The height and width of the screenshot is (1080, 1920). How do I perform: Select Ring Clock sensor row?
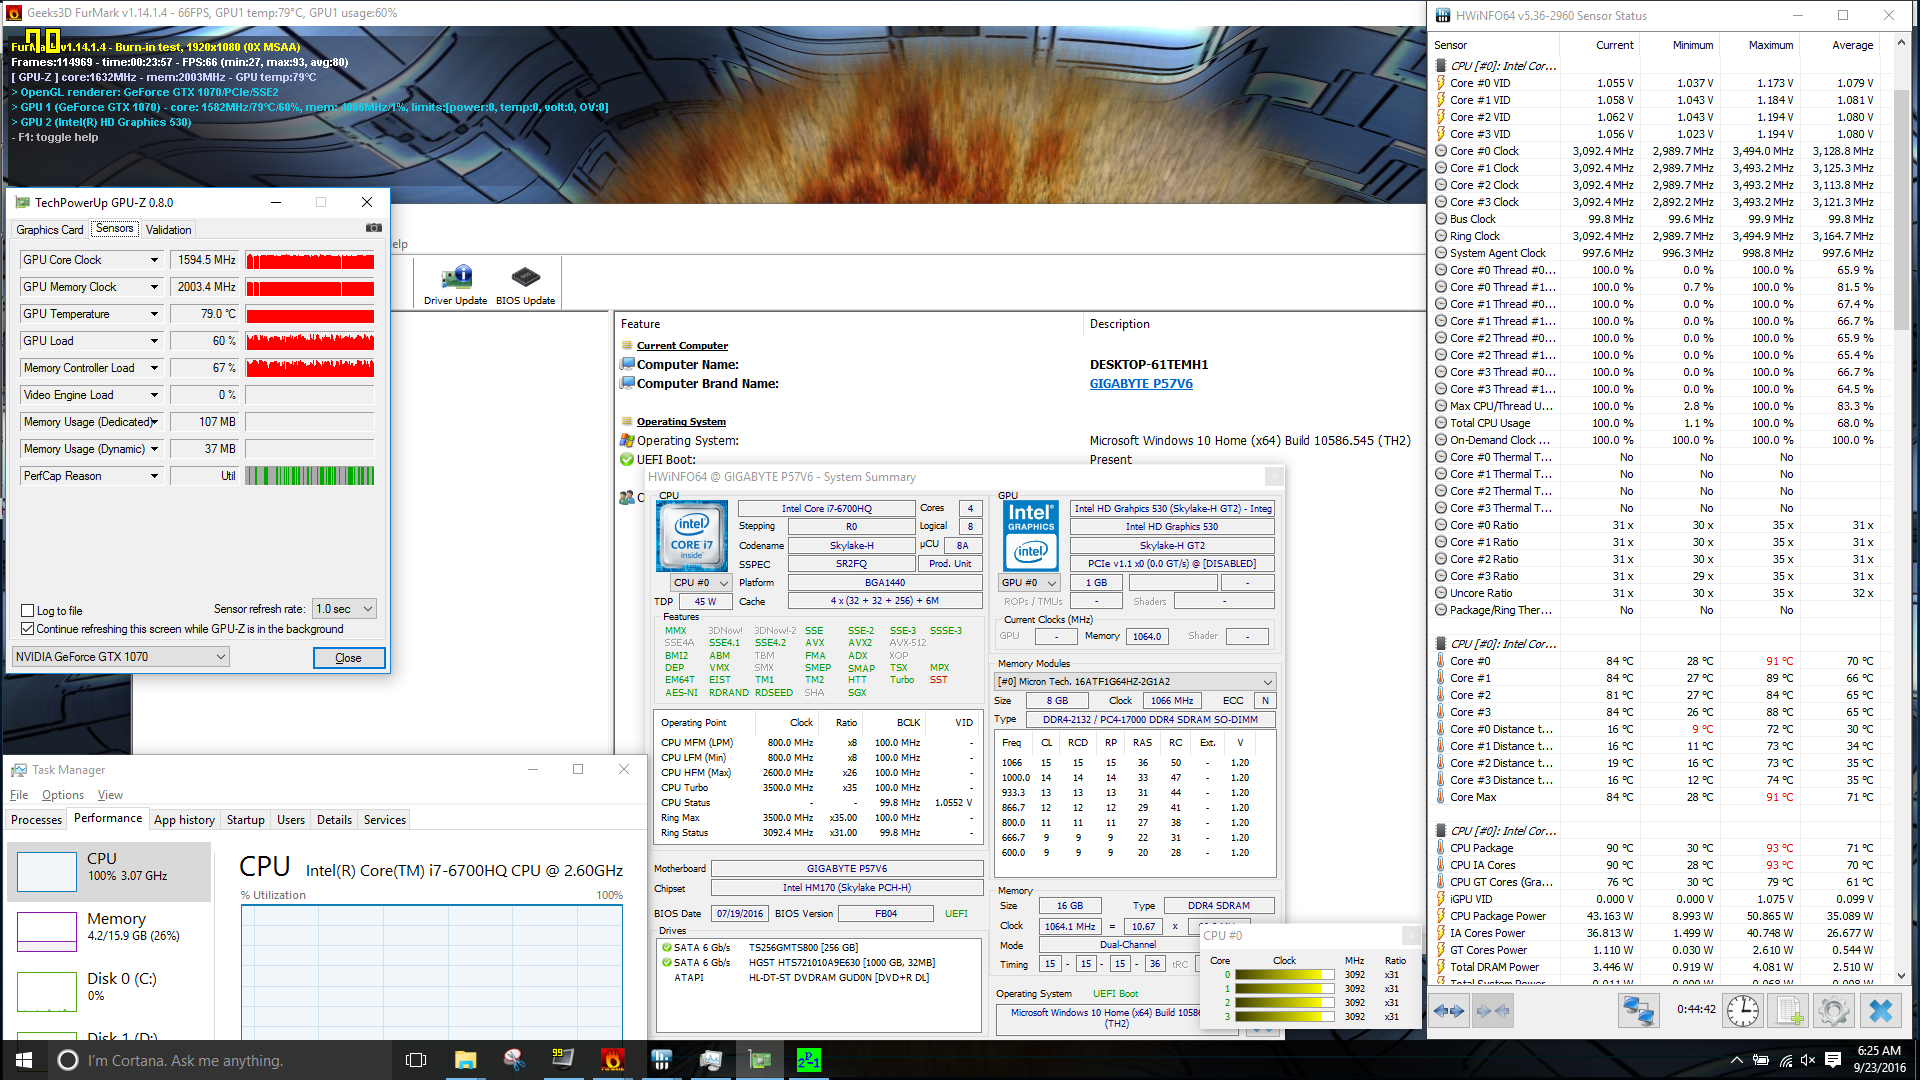(1656, 236)
